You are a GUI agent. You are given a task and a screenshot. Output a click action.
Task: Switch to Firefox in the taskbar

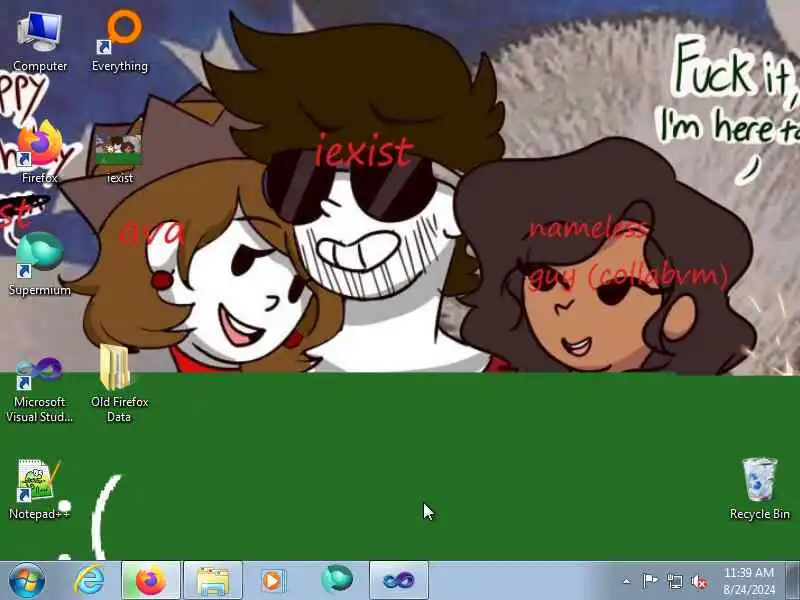pos(151,581)
